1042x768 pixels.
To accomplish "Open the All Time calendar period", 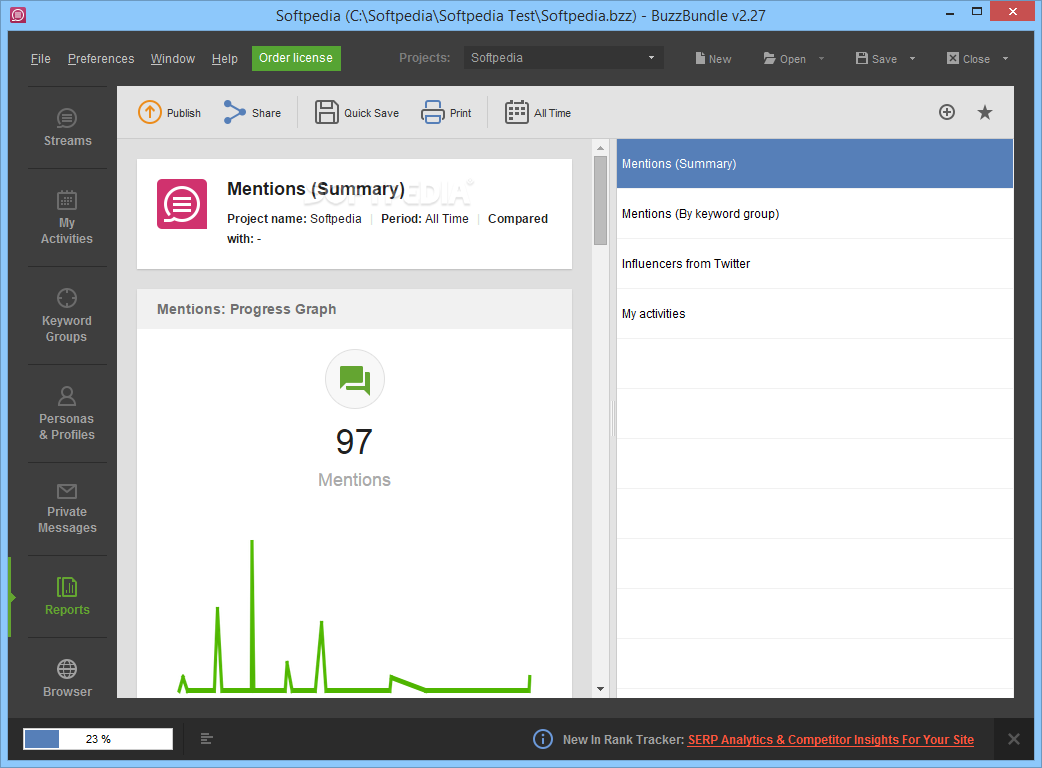I will pyautogui.click(x=538, y=112).
